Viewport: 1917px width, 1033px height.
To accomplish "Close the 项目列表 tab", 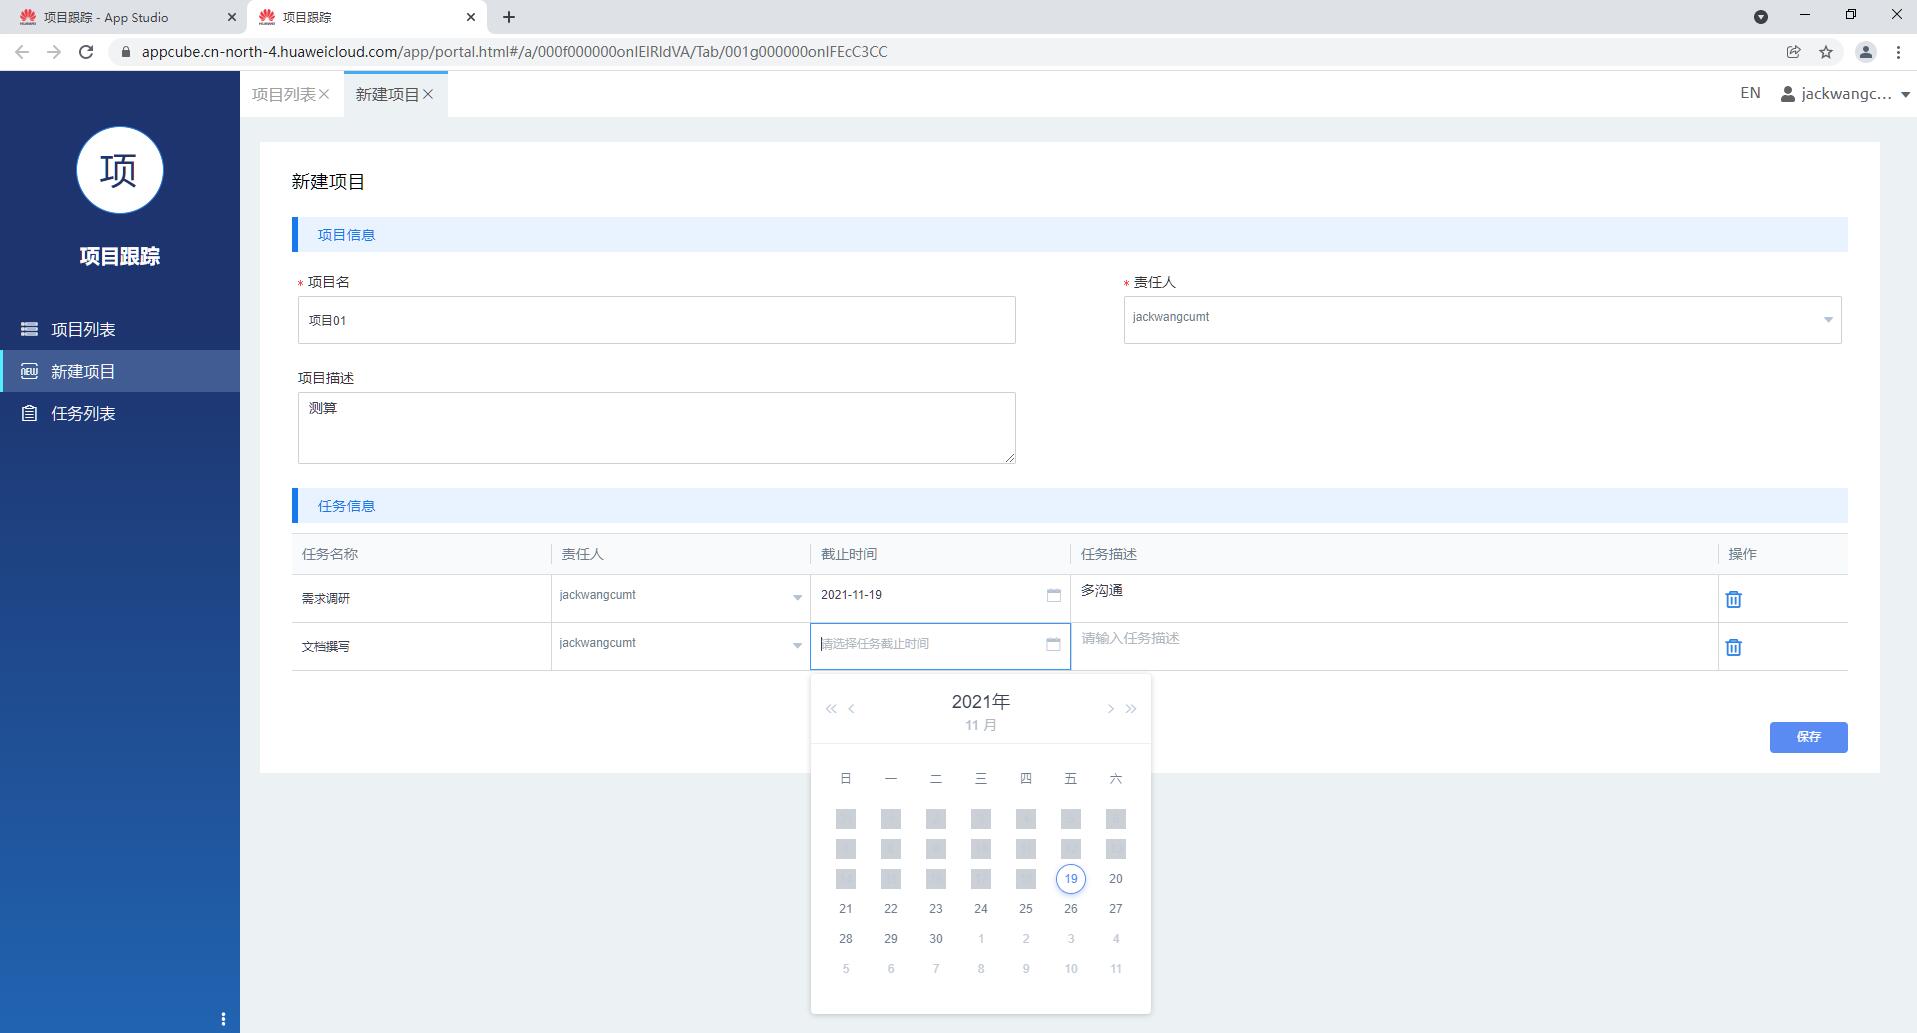I will [324, 94].
